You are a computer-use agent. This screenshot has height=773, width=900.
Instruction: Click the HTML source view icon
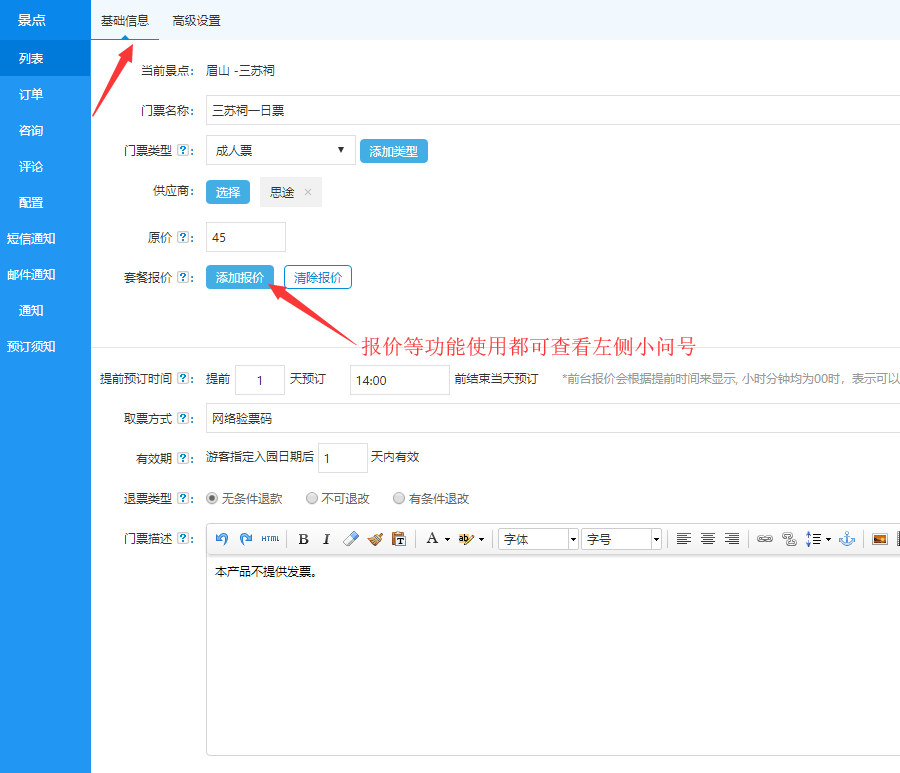tap(270, 539)
